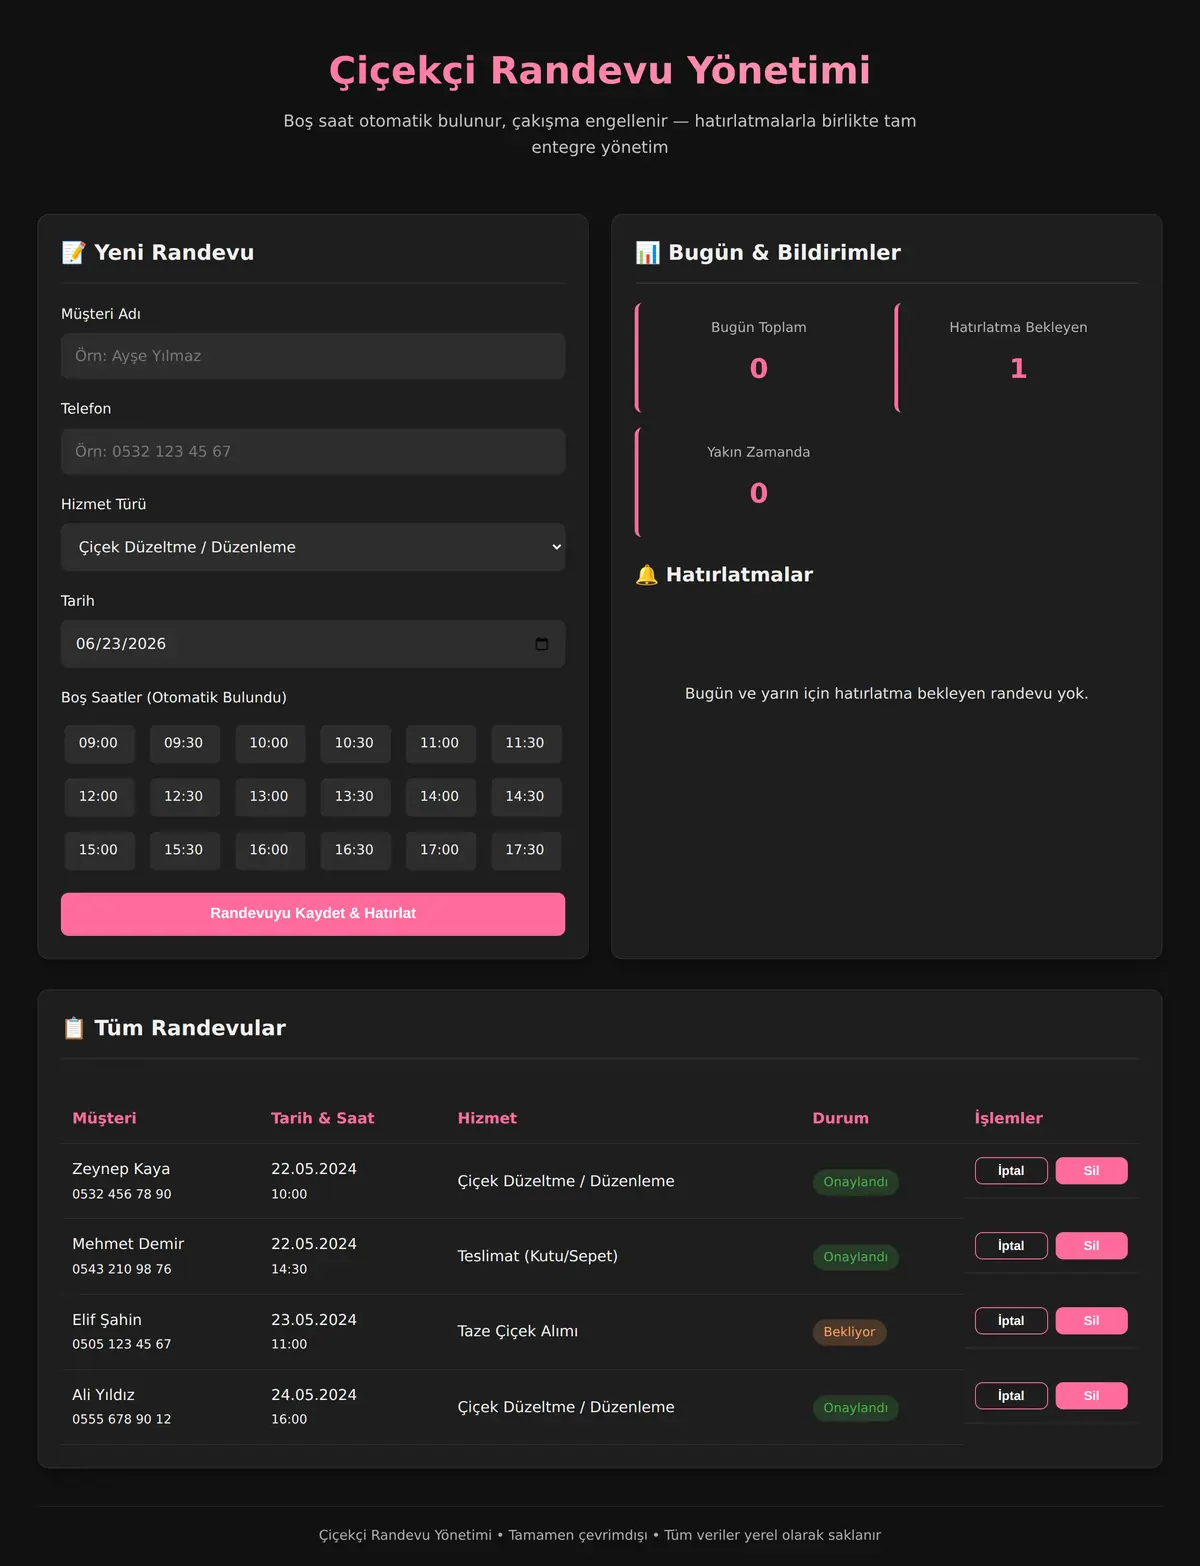
Task: Pick the 13:30 time slot
Action: click(x=354, y=796)
